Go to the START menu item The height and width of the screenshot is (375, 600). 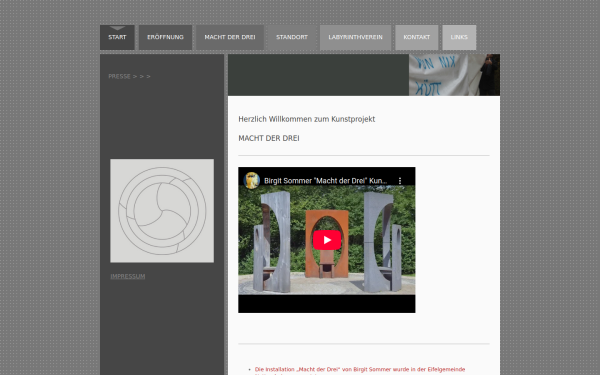coord(117,38)
